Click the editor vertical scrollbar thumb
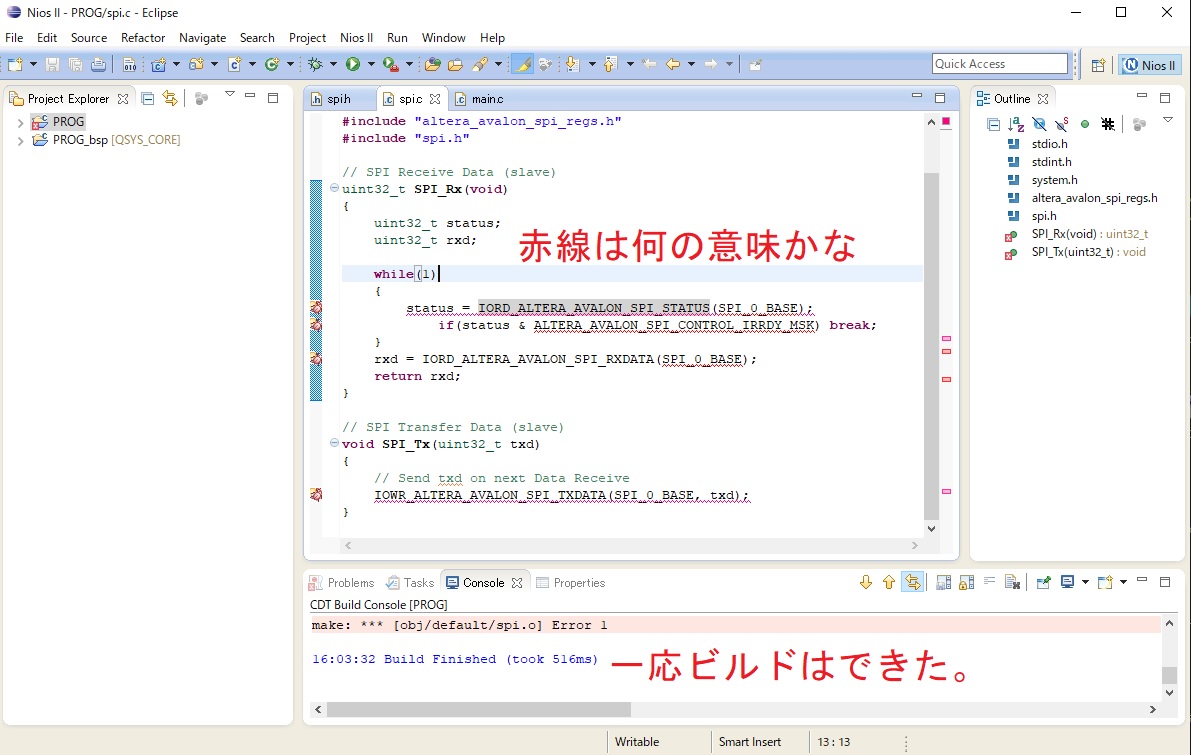Screen dimensions: 1191x755 [x=931, y=346]
